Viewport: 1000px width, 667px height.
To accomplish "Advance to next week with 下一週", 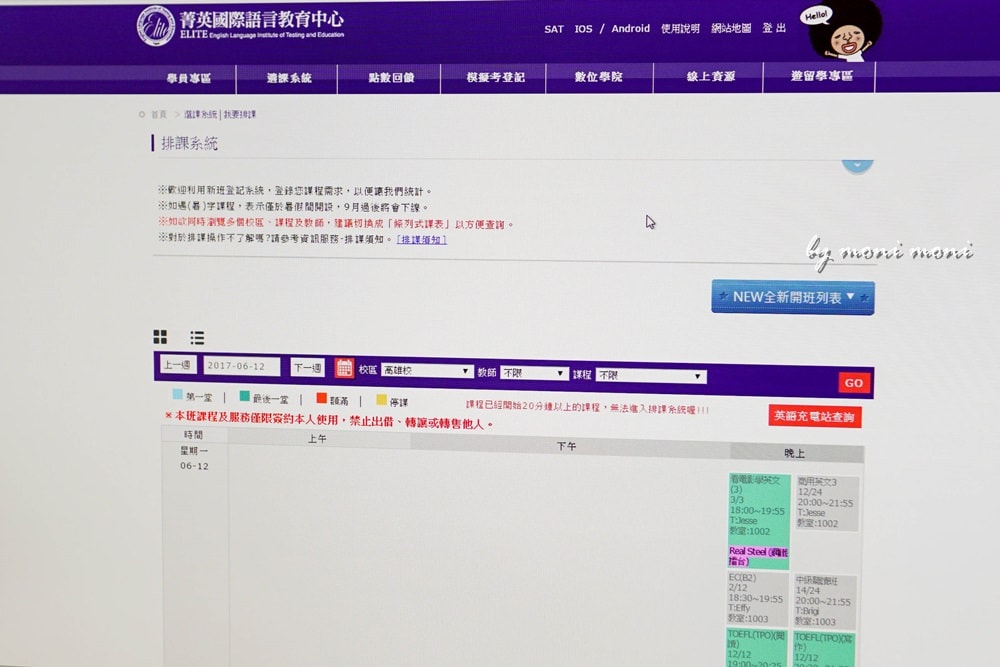I will pos(307,368).
